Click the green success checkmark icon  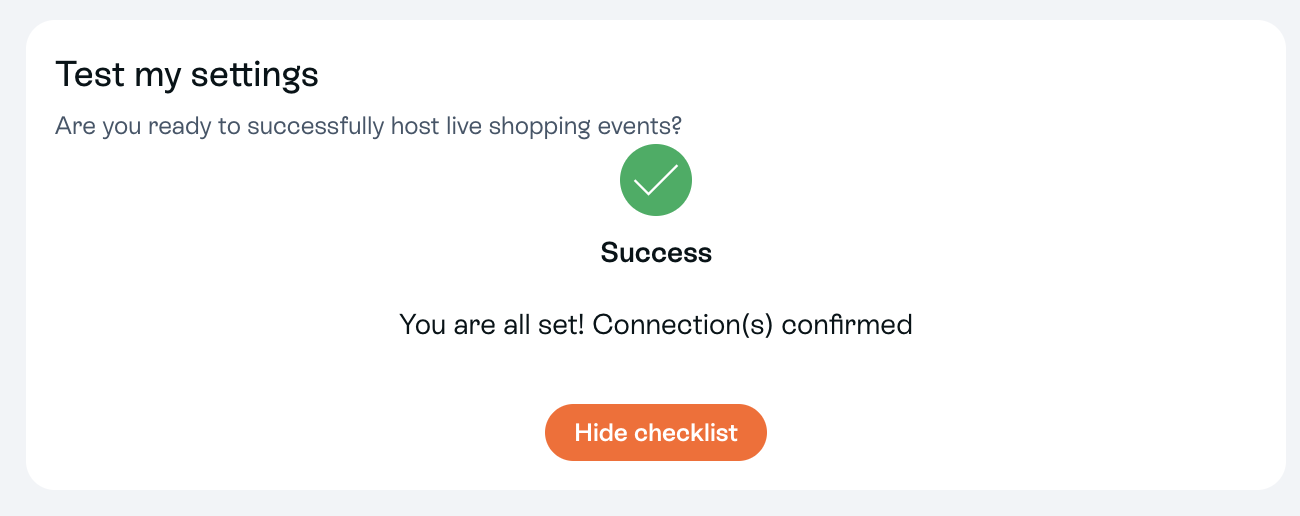(656, 180)
